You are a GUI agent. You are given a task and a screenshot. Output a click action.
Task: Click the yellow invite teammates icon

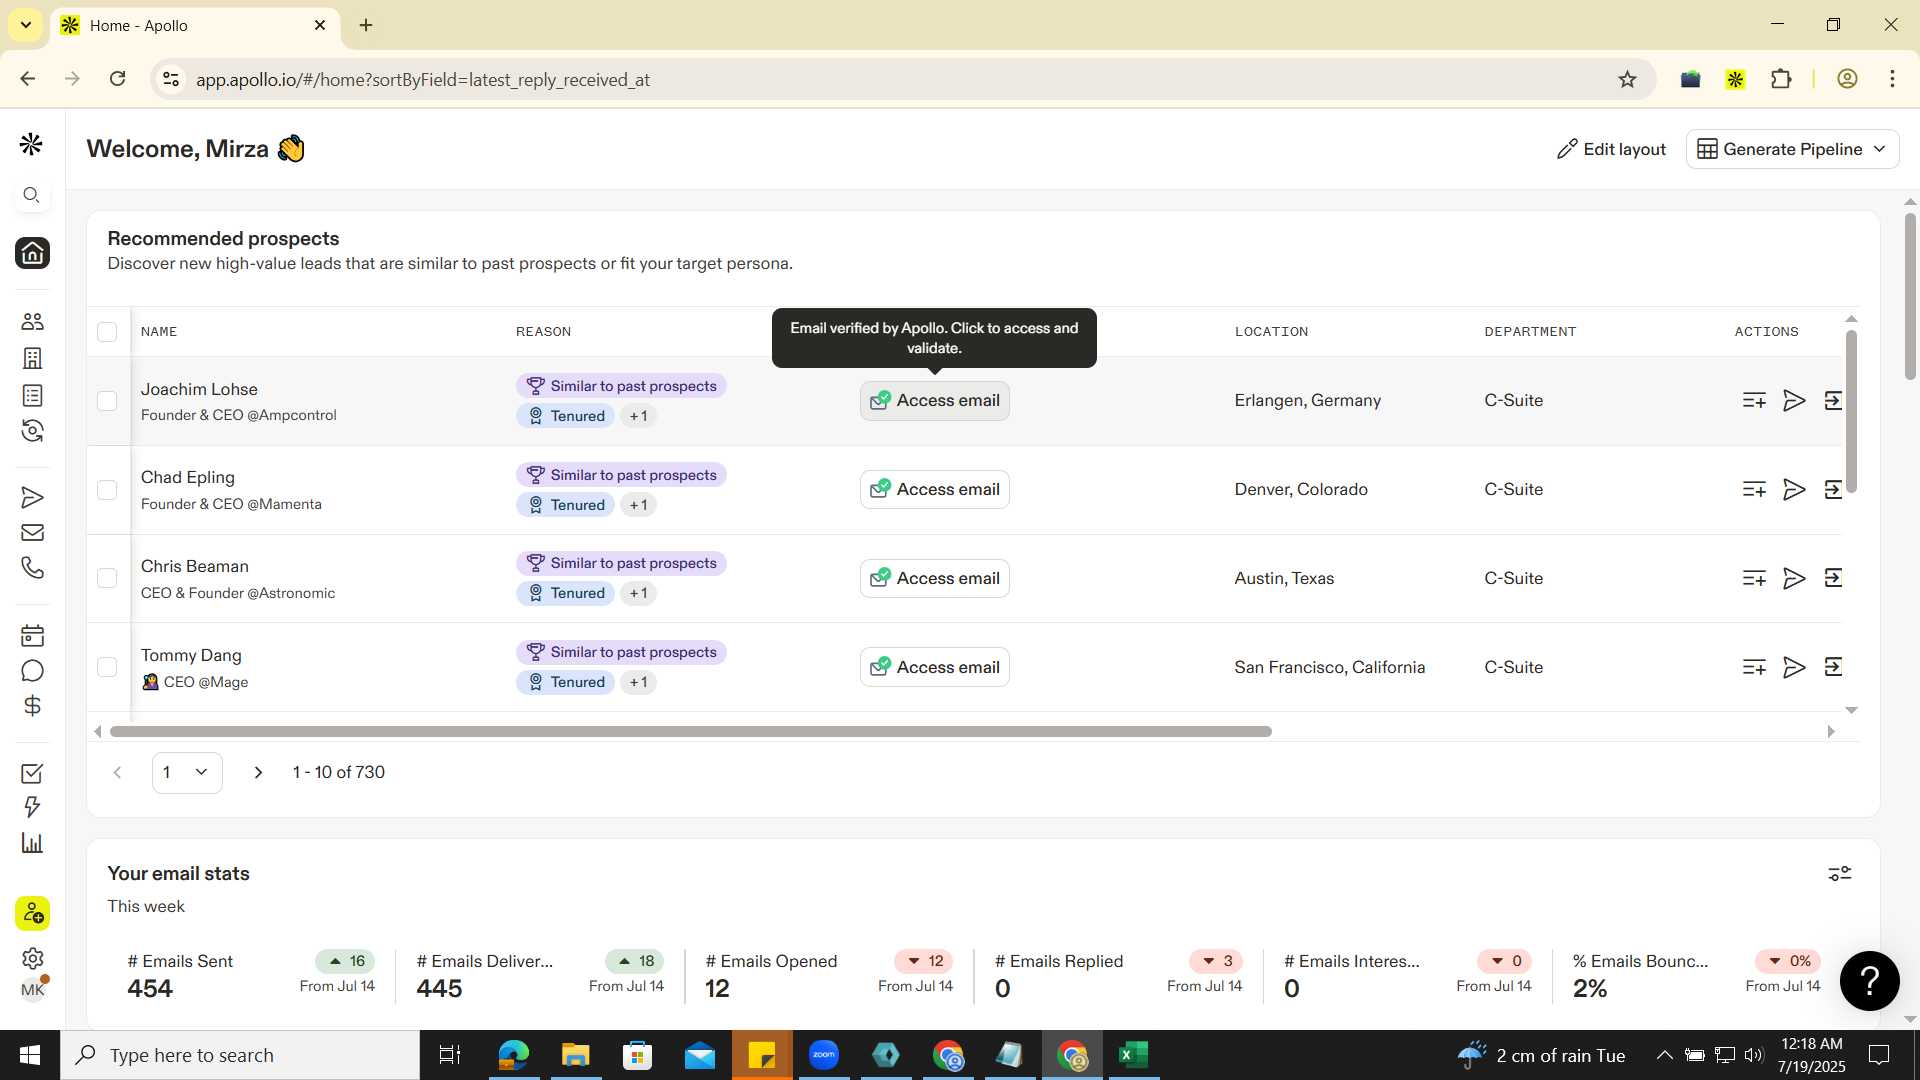pyautogui.click(x=32, y=913)
